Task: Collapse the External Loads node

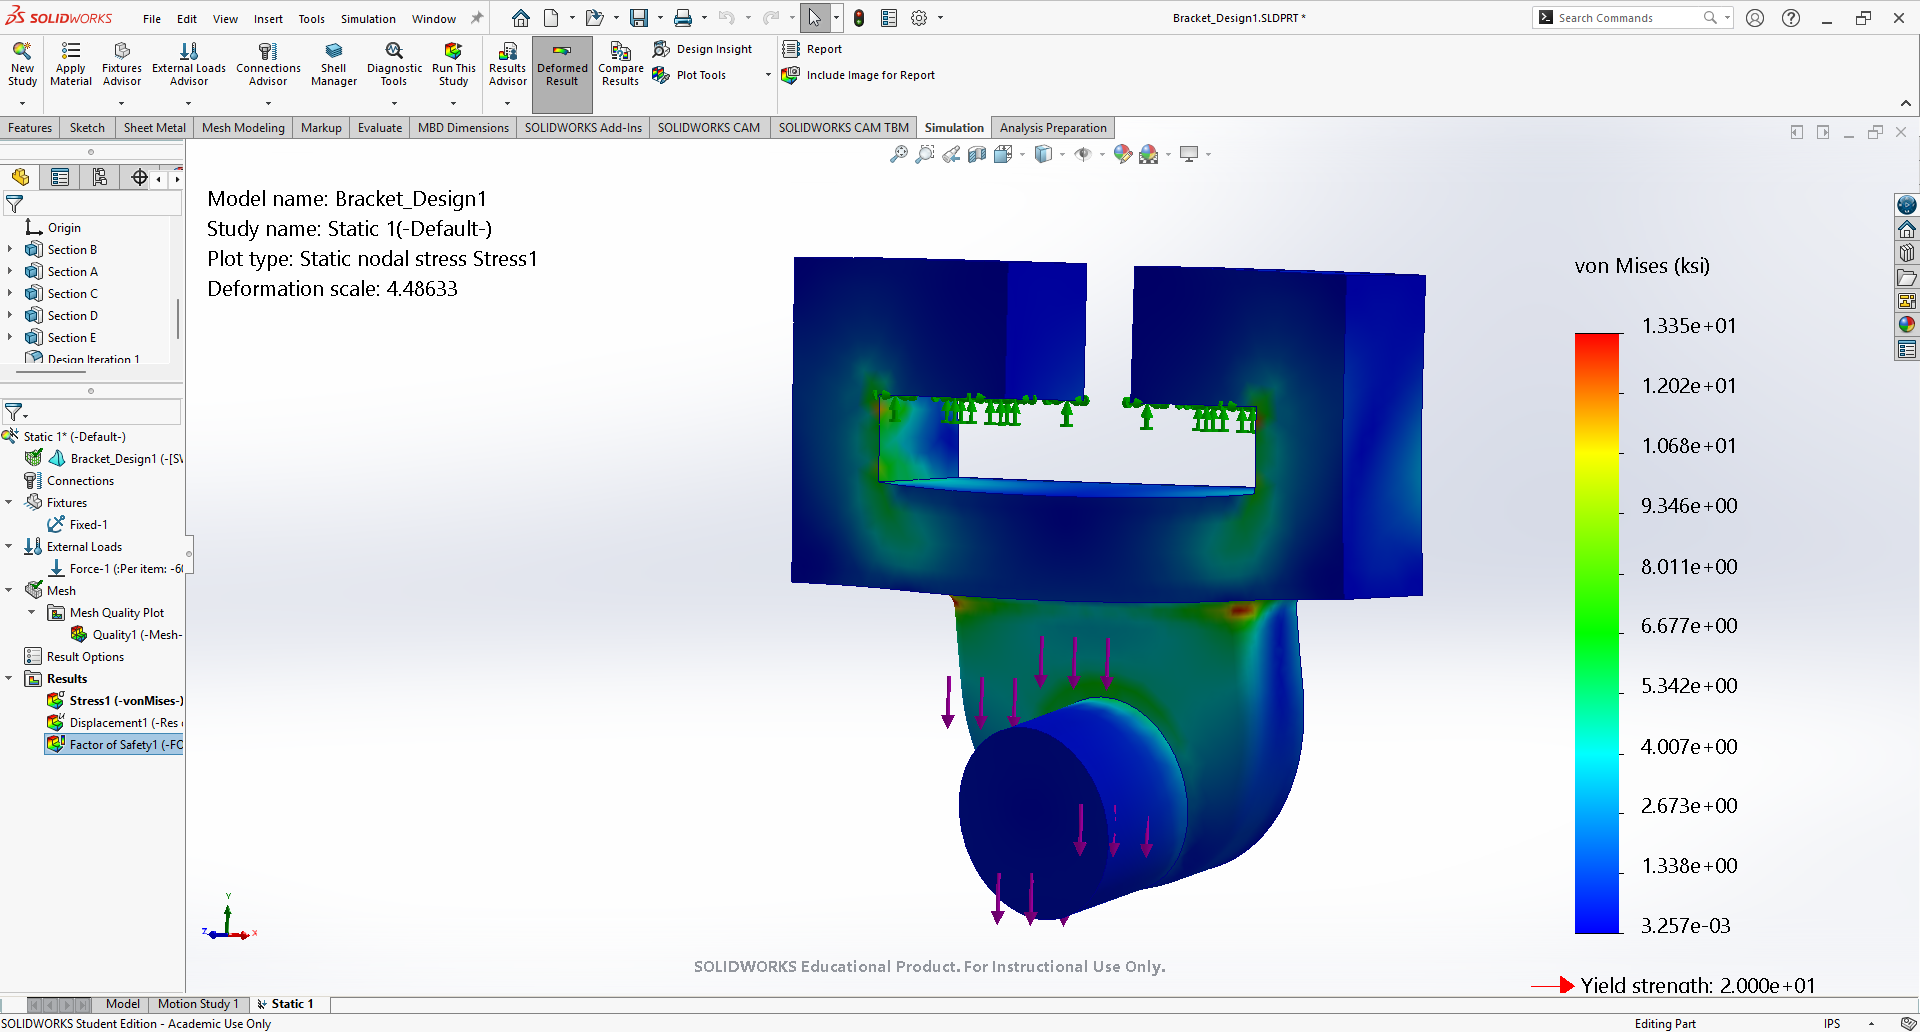Action: coord(9,547)
